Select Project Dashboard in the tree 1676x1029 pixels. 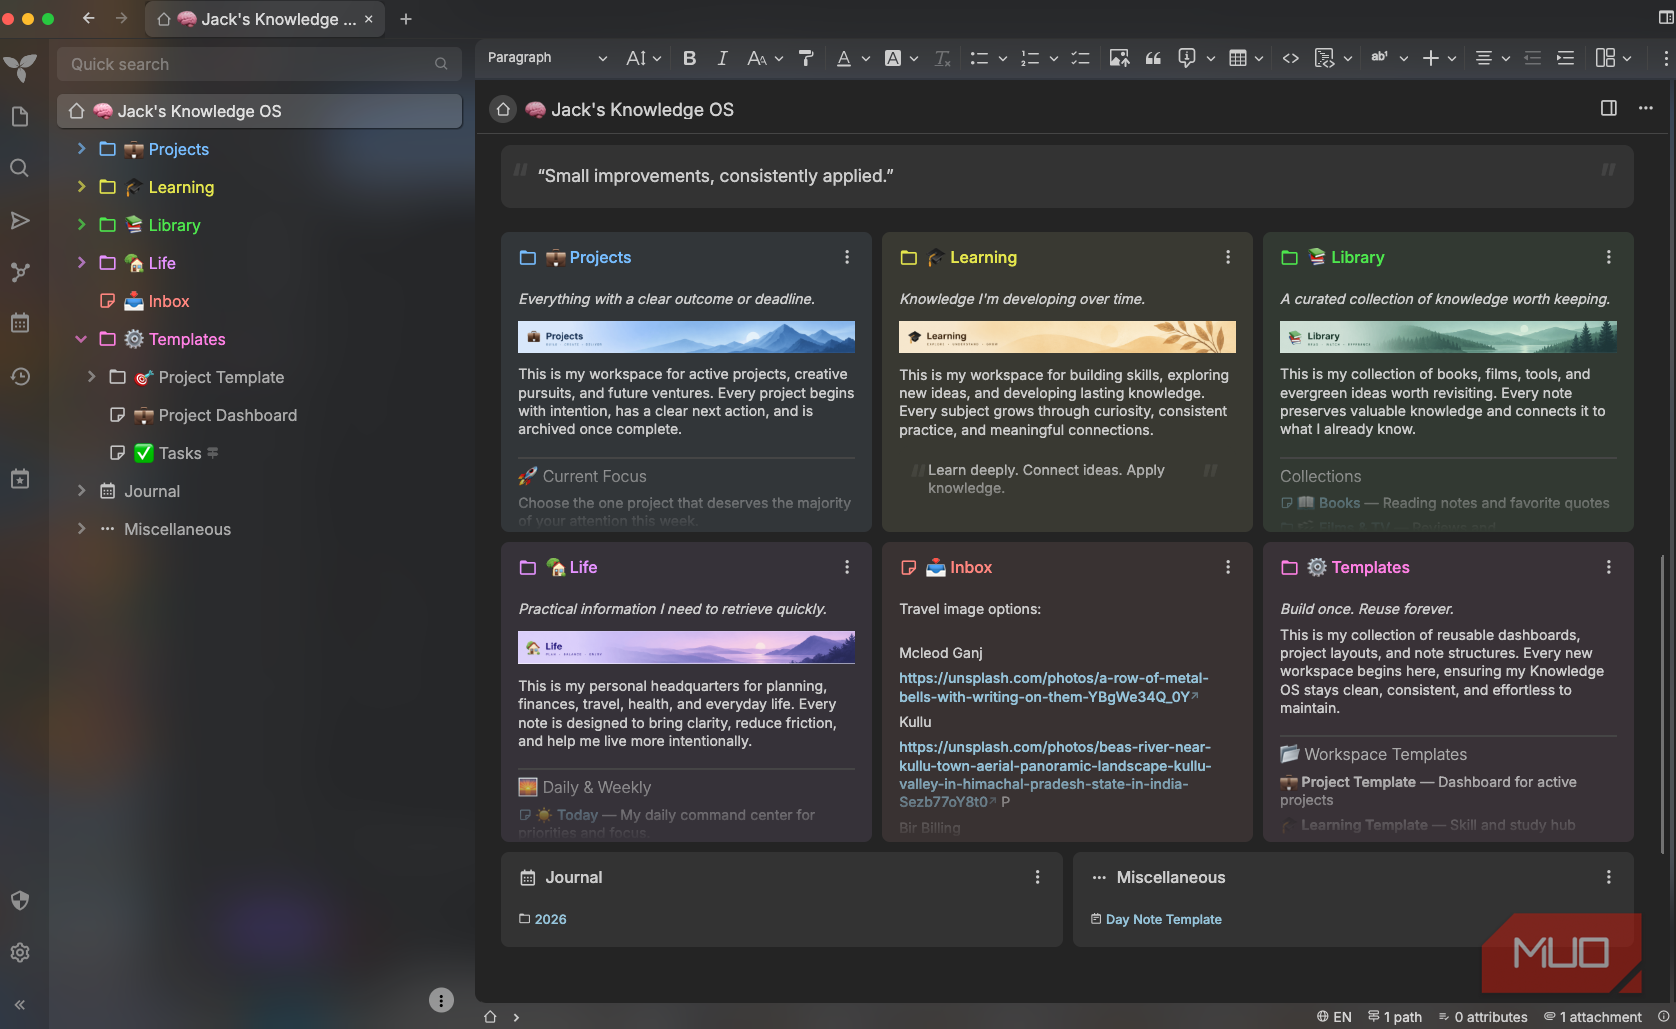click(227, 415)
